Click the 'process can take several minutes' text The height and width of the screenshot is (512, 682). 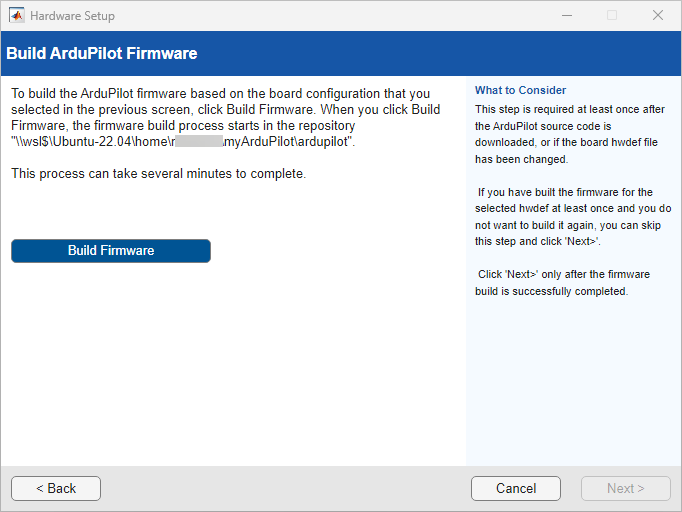[x=158, y=174]
